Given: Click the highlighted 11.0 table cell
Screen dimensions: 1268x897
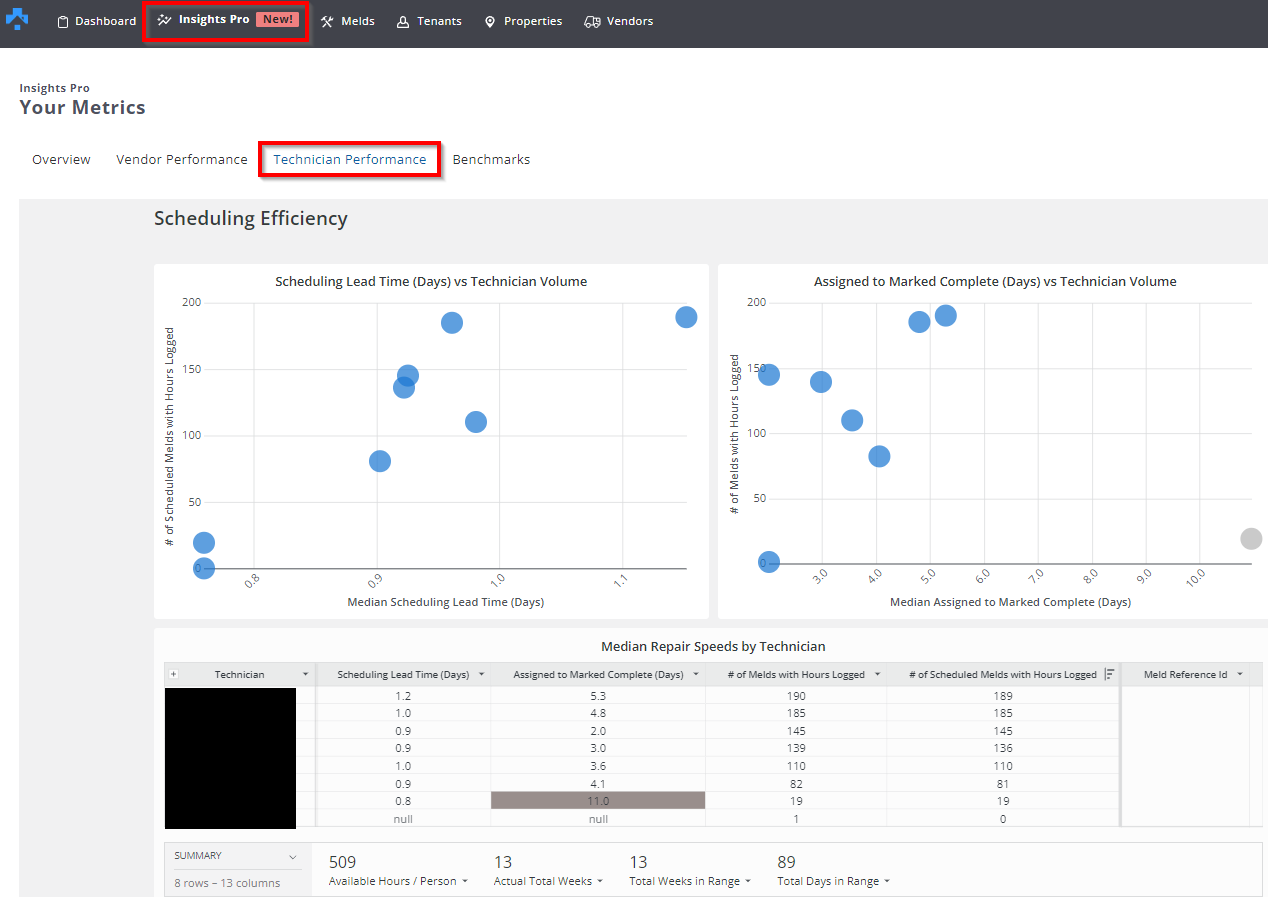Looking at the screenshot, I should point(598,801).
